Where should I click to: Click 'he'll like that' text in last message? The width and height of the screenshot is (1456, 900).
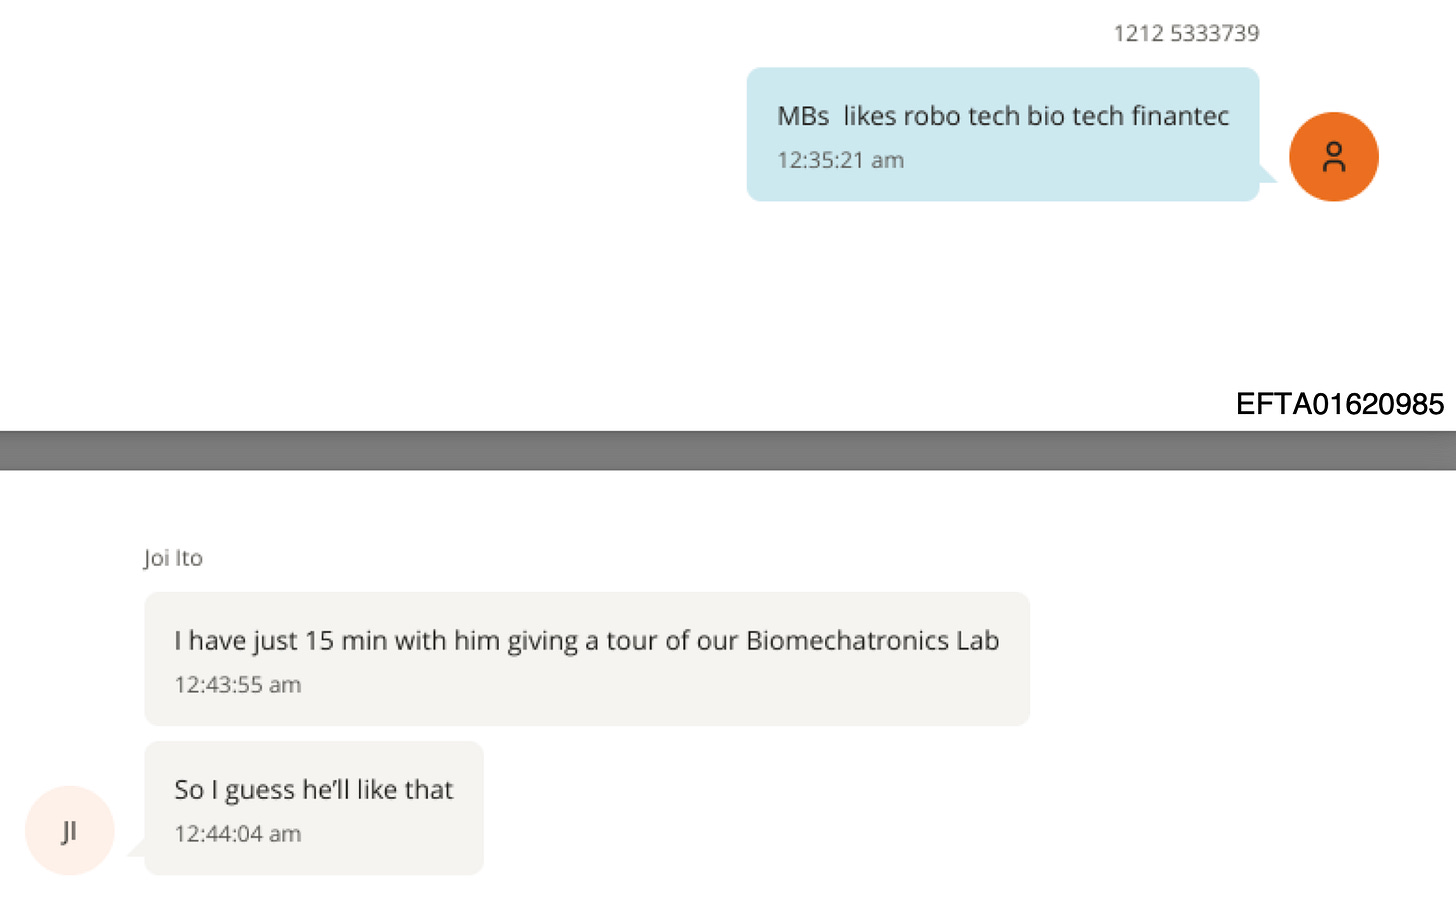[377, 790]
